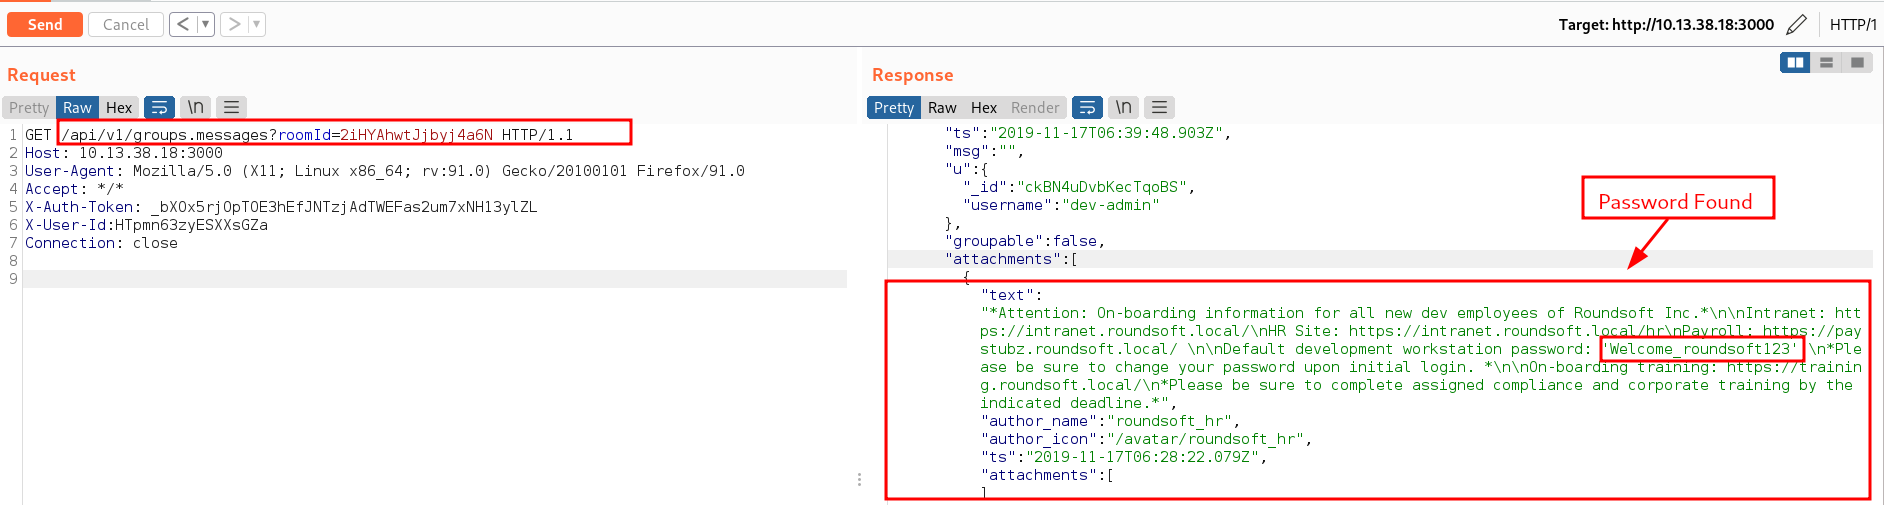The height and width of the screenshot is (505, 1884).
Task: Click the GET request line path
Action: point(277,135)
